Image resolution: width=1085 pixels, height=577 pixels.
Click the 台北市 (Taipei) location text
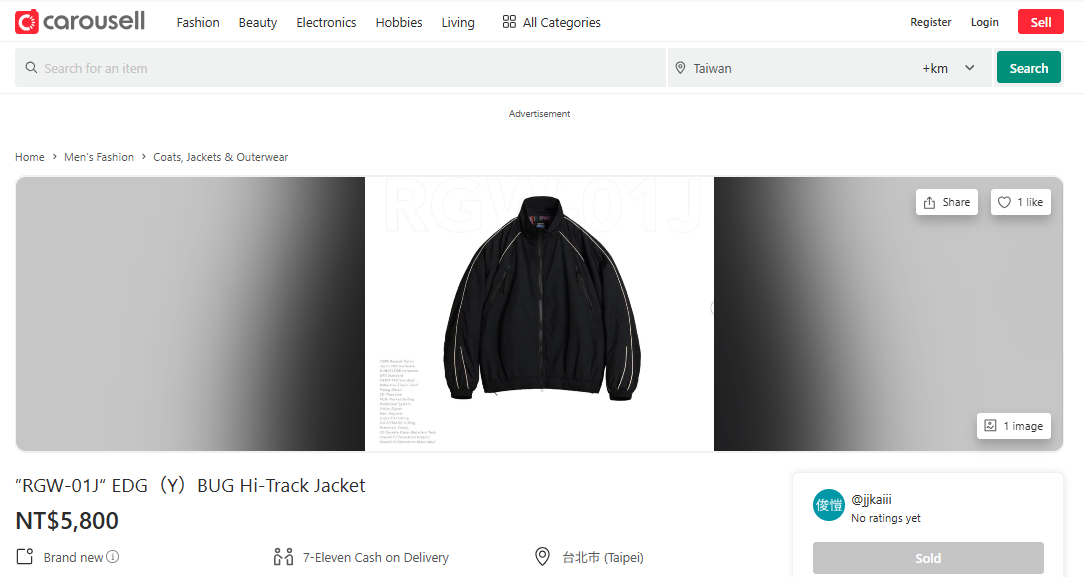603,558
